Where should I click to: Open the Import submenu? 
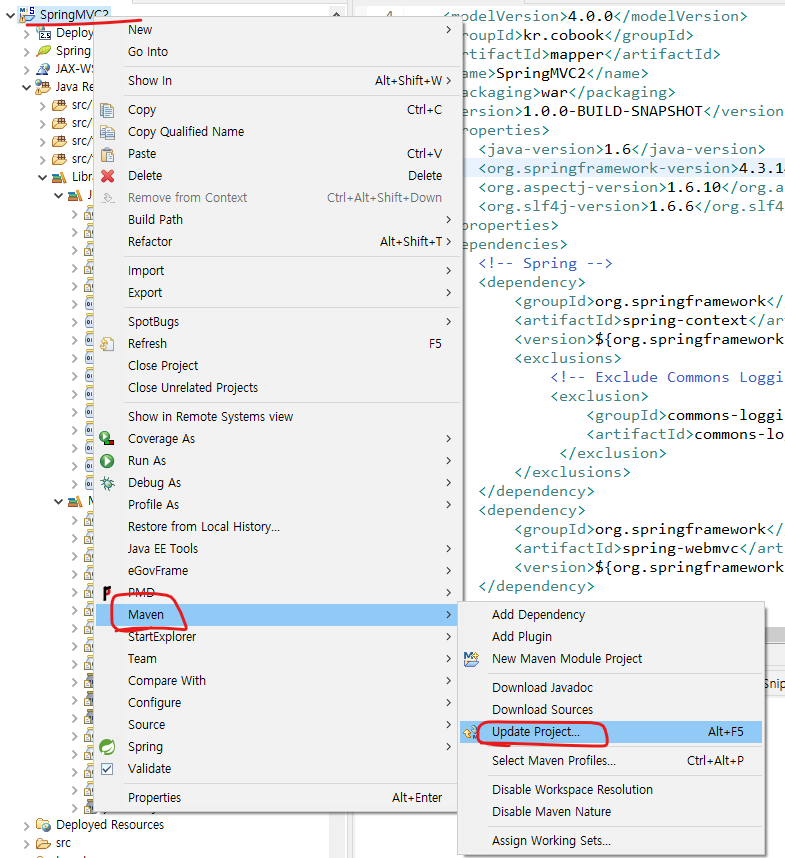(277, 271)
